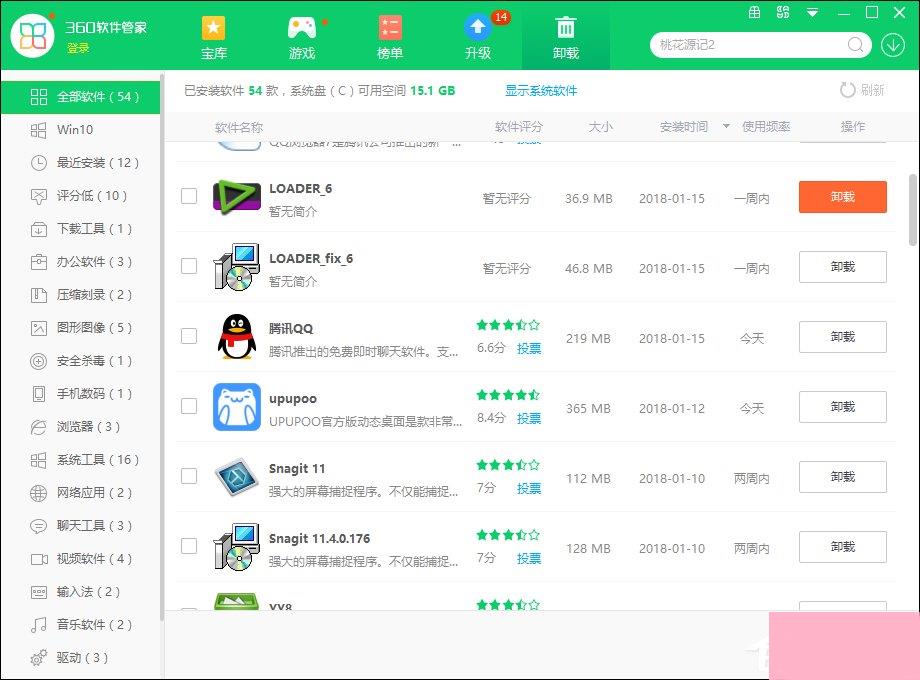Uninstall Snagit 11
920x680 pixels.
[x=843, y=476]
